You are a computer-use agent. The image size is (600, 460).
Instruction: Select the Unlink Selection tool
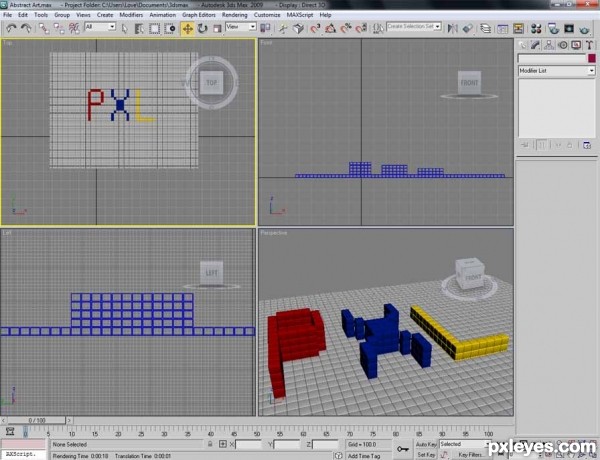click(59, 28)
